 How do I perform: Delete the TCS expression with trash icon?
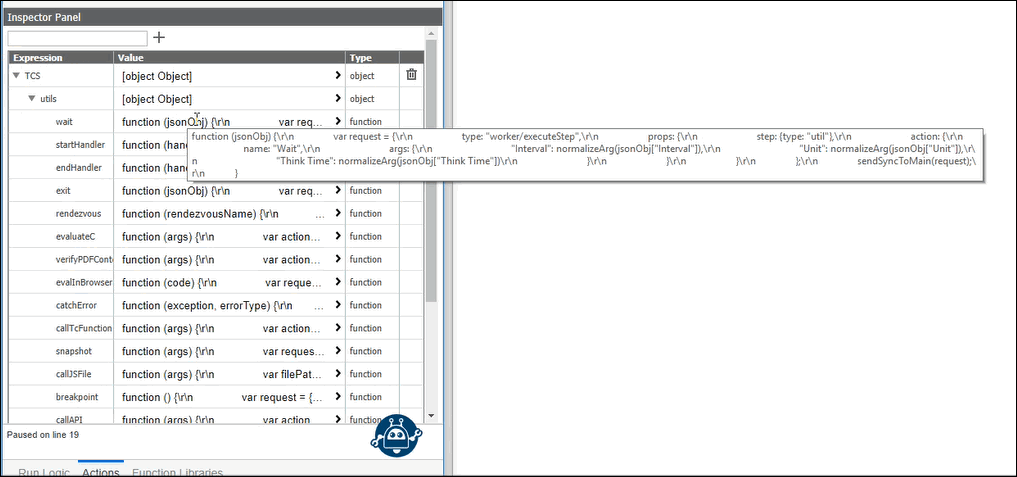coord(411,75)
